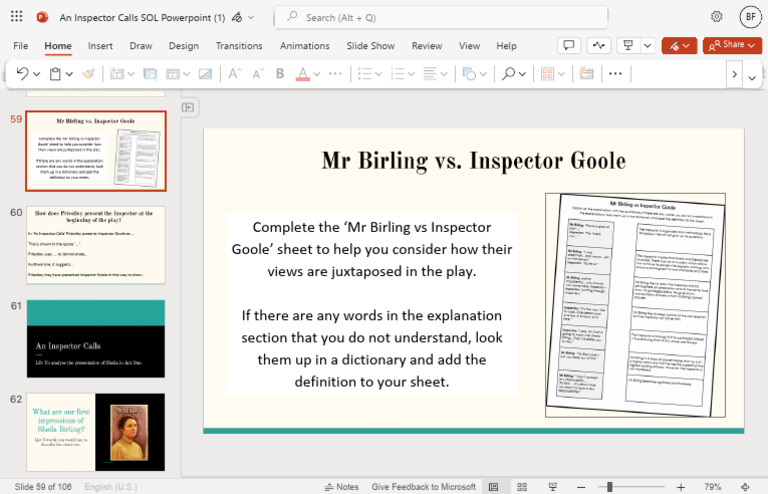This screenshot has width=768, height=494.
Task: Open the File menu
Action: (x=21, y=46)
